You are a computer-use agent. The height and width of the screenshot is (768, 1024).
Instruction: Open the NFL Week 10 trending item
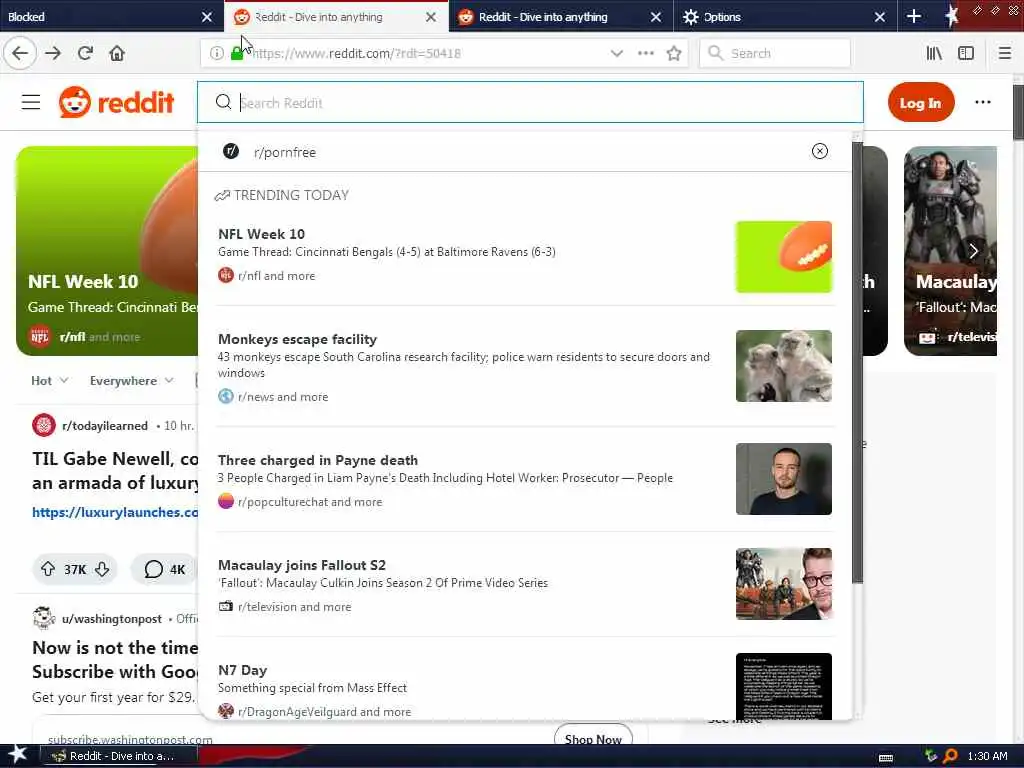point(524,255)
